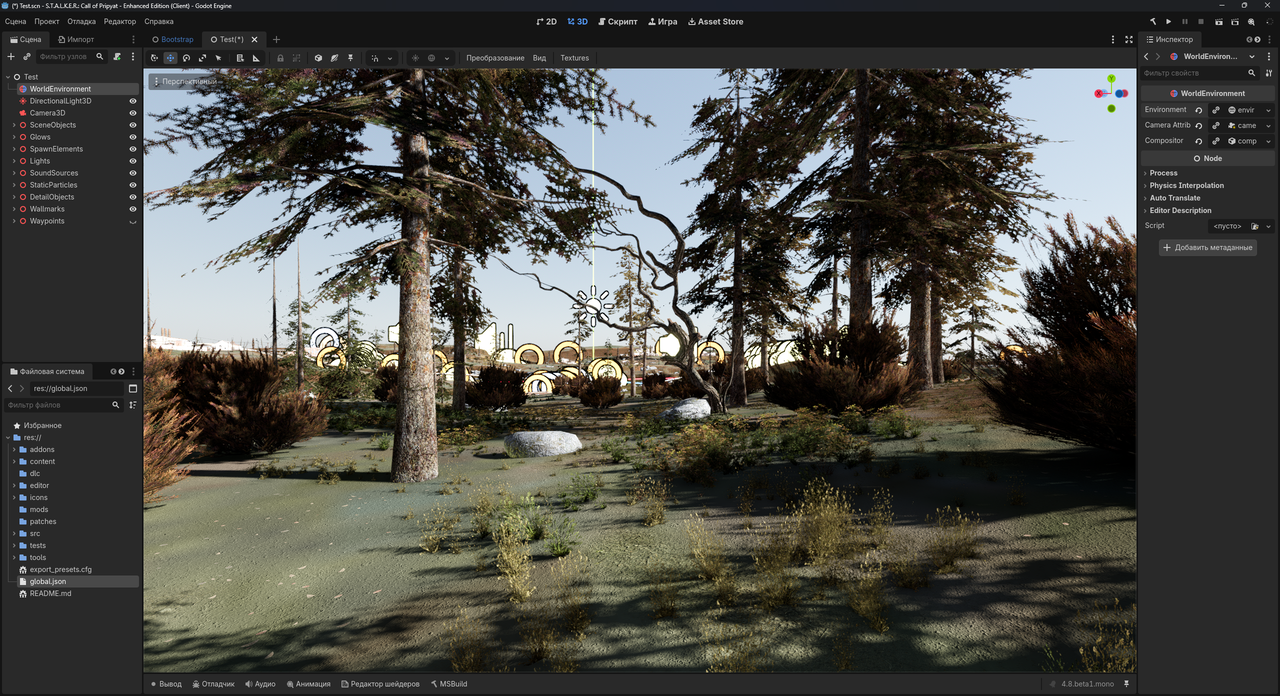Screen dimensions: 1280x696
Task: Toggle visibility of the Camera3D node
Action: point(133,113)
